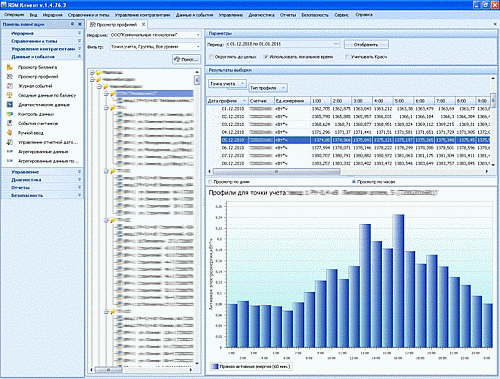The height and width of the screenshot is (379, 500).
Task: Click the Контроль данных icon
Action: point(10,114)
